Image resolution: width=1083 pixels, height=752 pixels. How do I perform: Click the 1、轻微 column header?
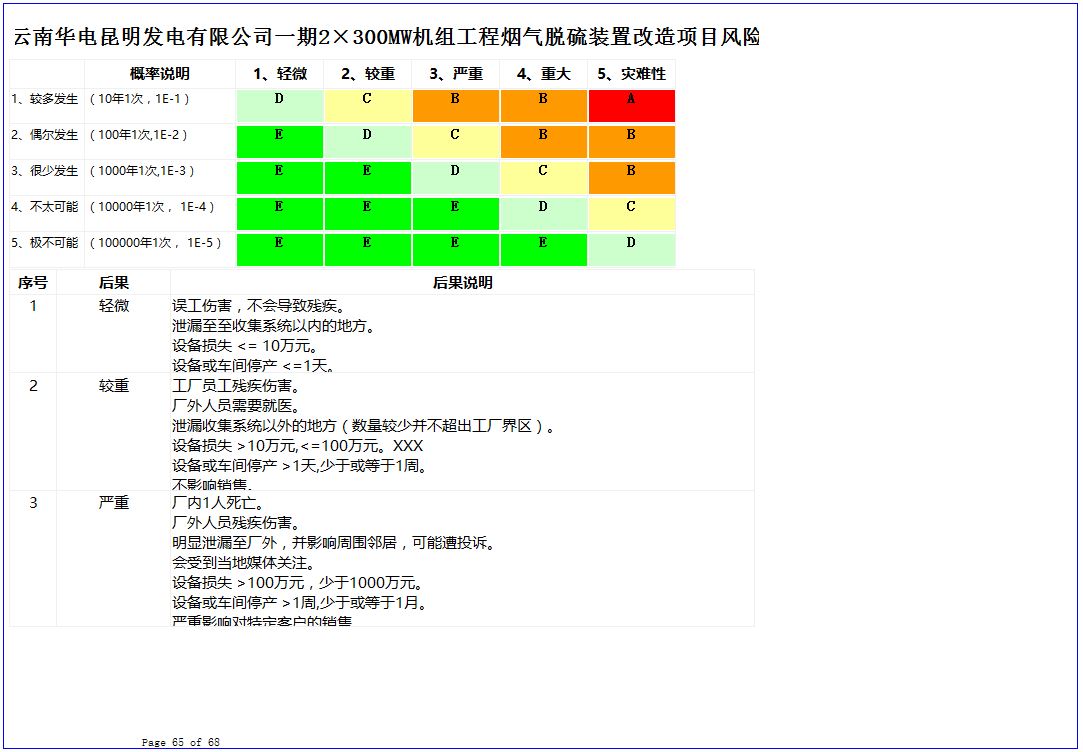tap(280, 74)
